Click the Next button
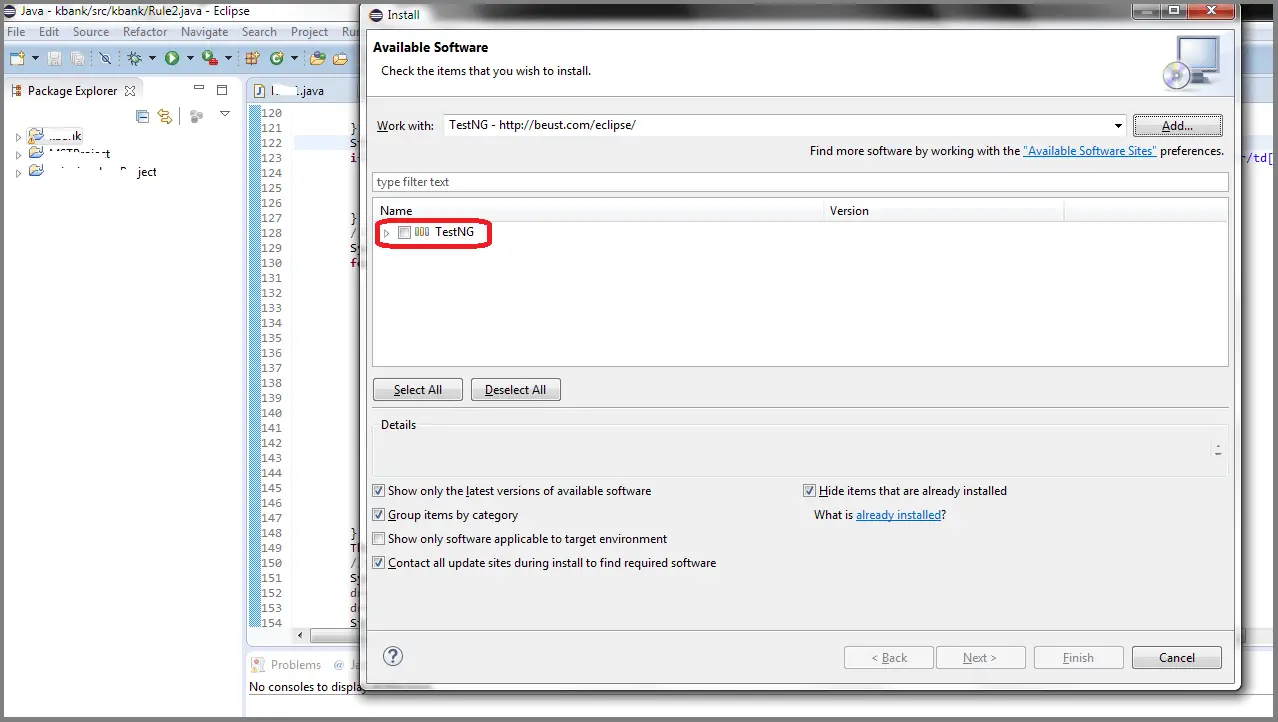 coord(980,658)
